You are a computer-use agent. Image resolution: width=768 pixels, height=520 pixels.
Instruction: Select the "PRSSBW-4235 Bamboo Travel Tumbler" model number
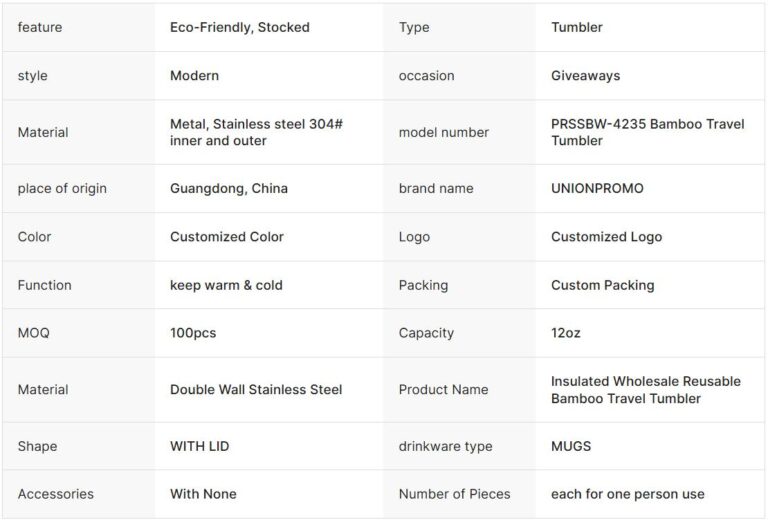pos(644,132)
